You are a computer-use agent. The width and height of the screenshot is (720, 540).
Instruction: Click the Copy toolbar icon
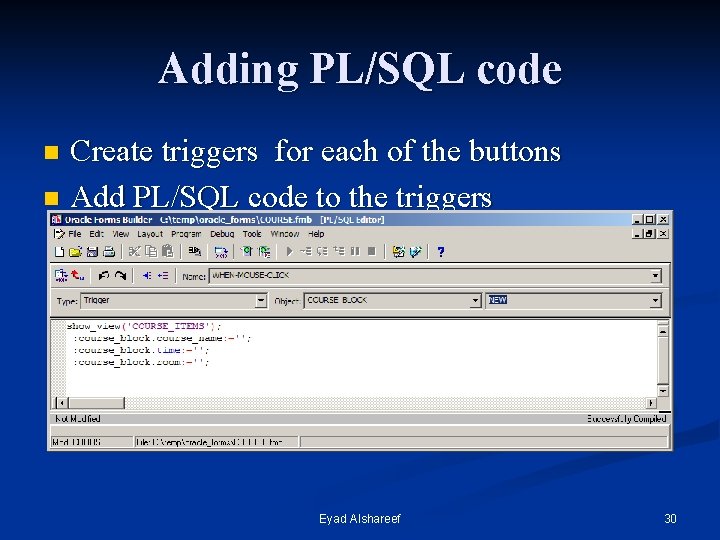[x=151, y=252]
